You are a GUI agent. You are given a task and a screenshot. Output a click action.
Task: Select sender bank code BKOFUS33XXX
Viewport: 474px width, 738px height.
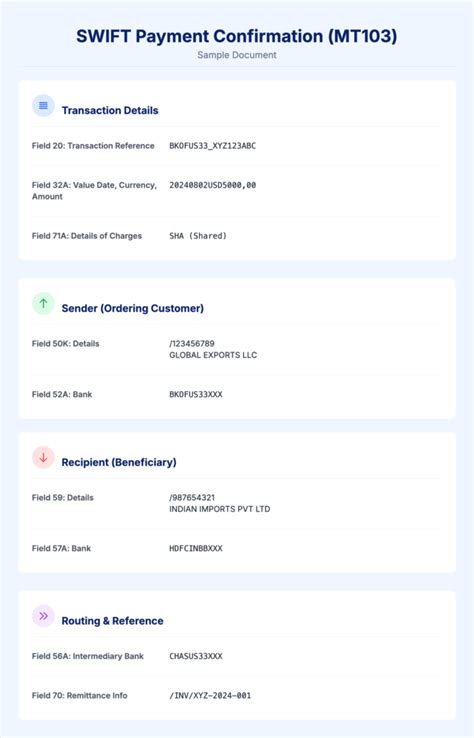click(196, 394)
